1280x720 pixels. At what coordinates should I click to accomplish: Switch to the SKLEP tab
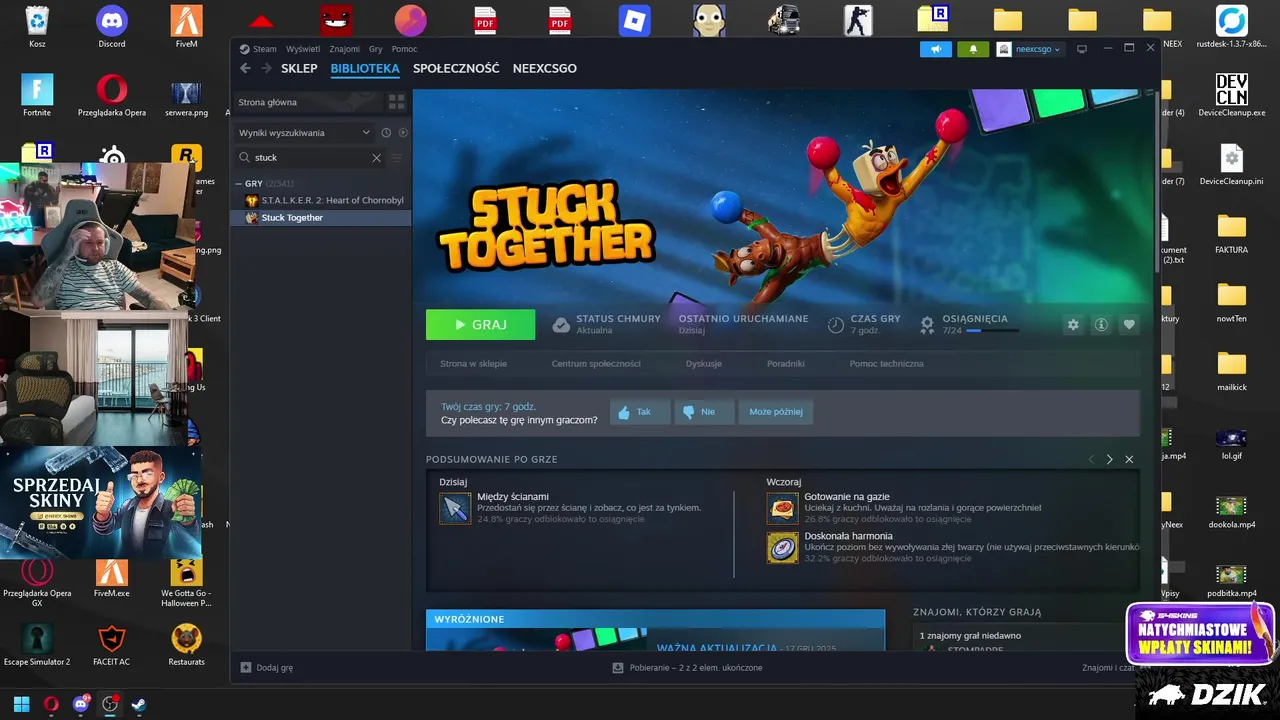[299, 68]
